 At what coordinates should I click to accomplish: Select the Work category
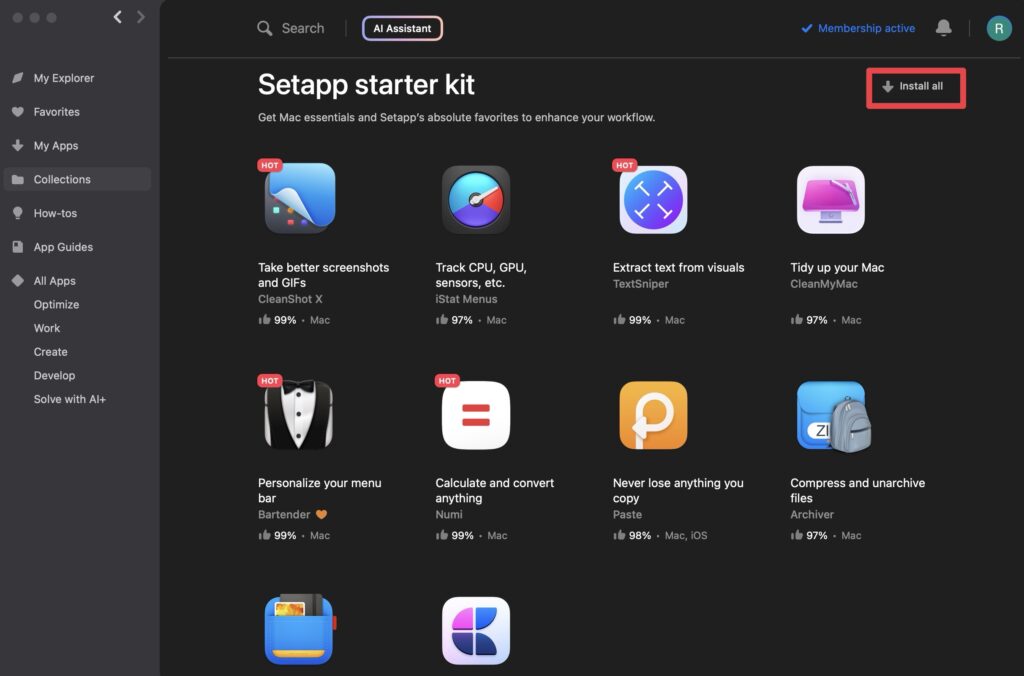(47, 328)
